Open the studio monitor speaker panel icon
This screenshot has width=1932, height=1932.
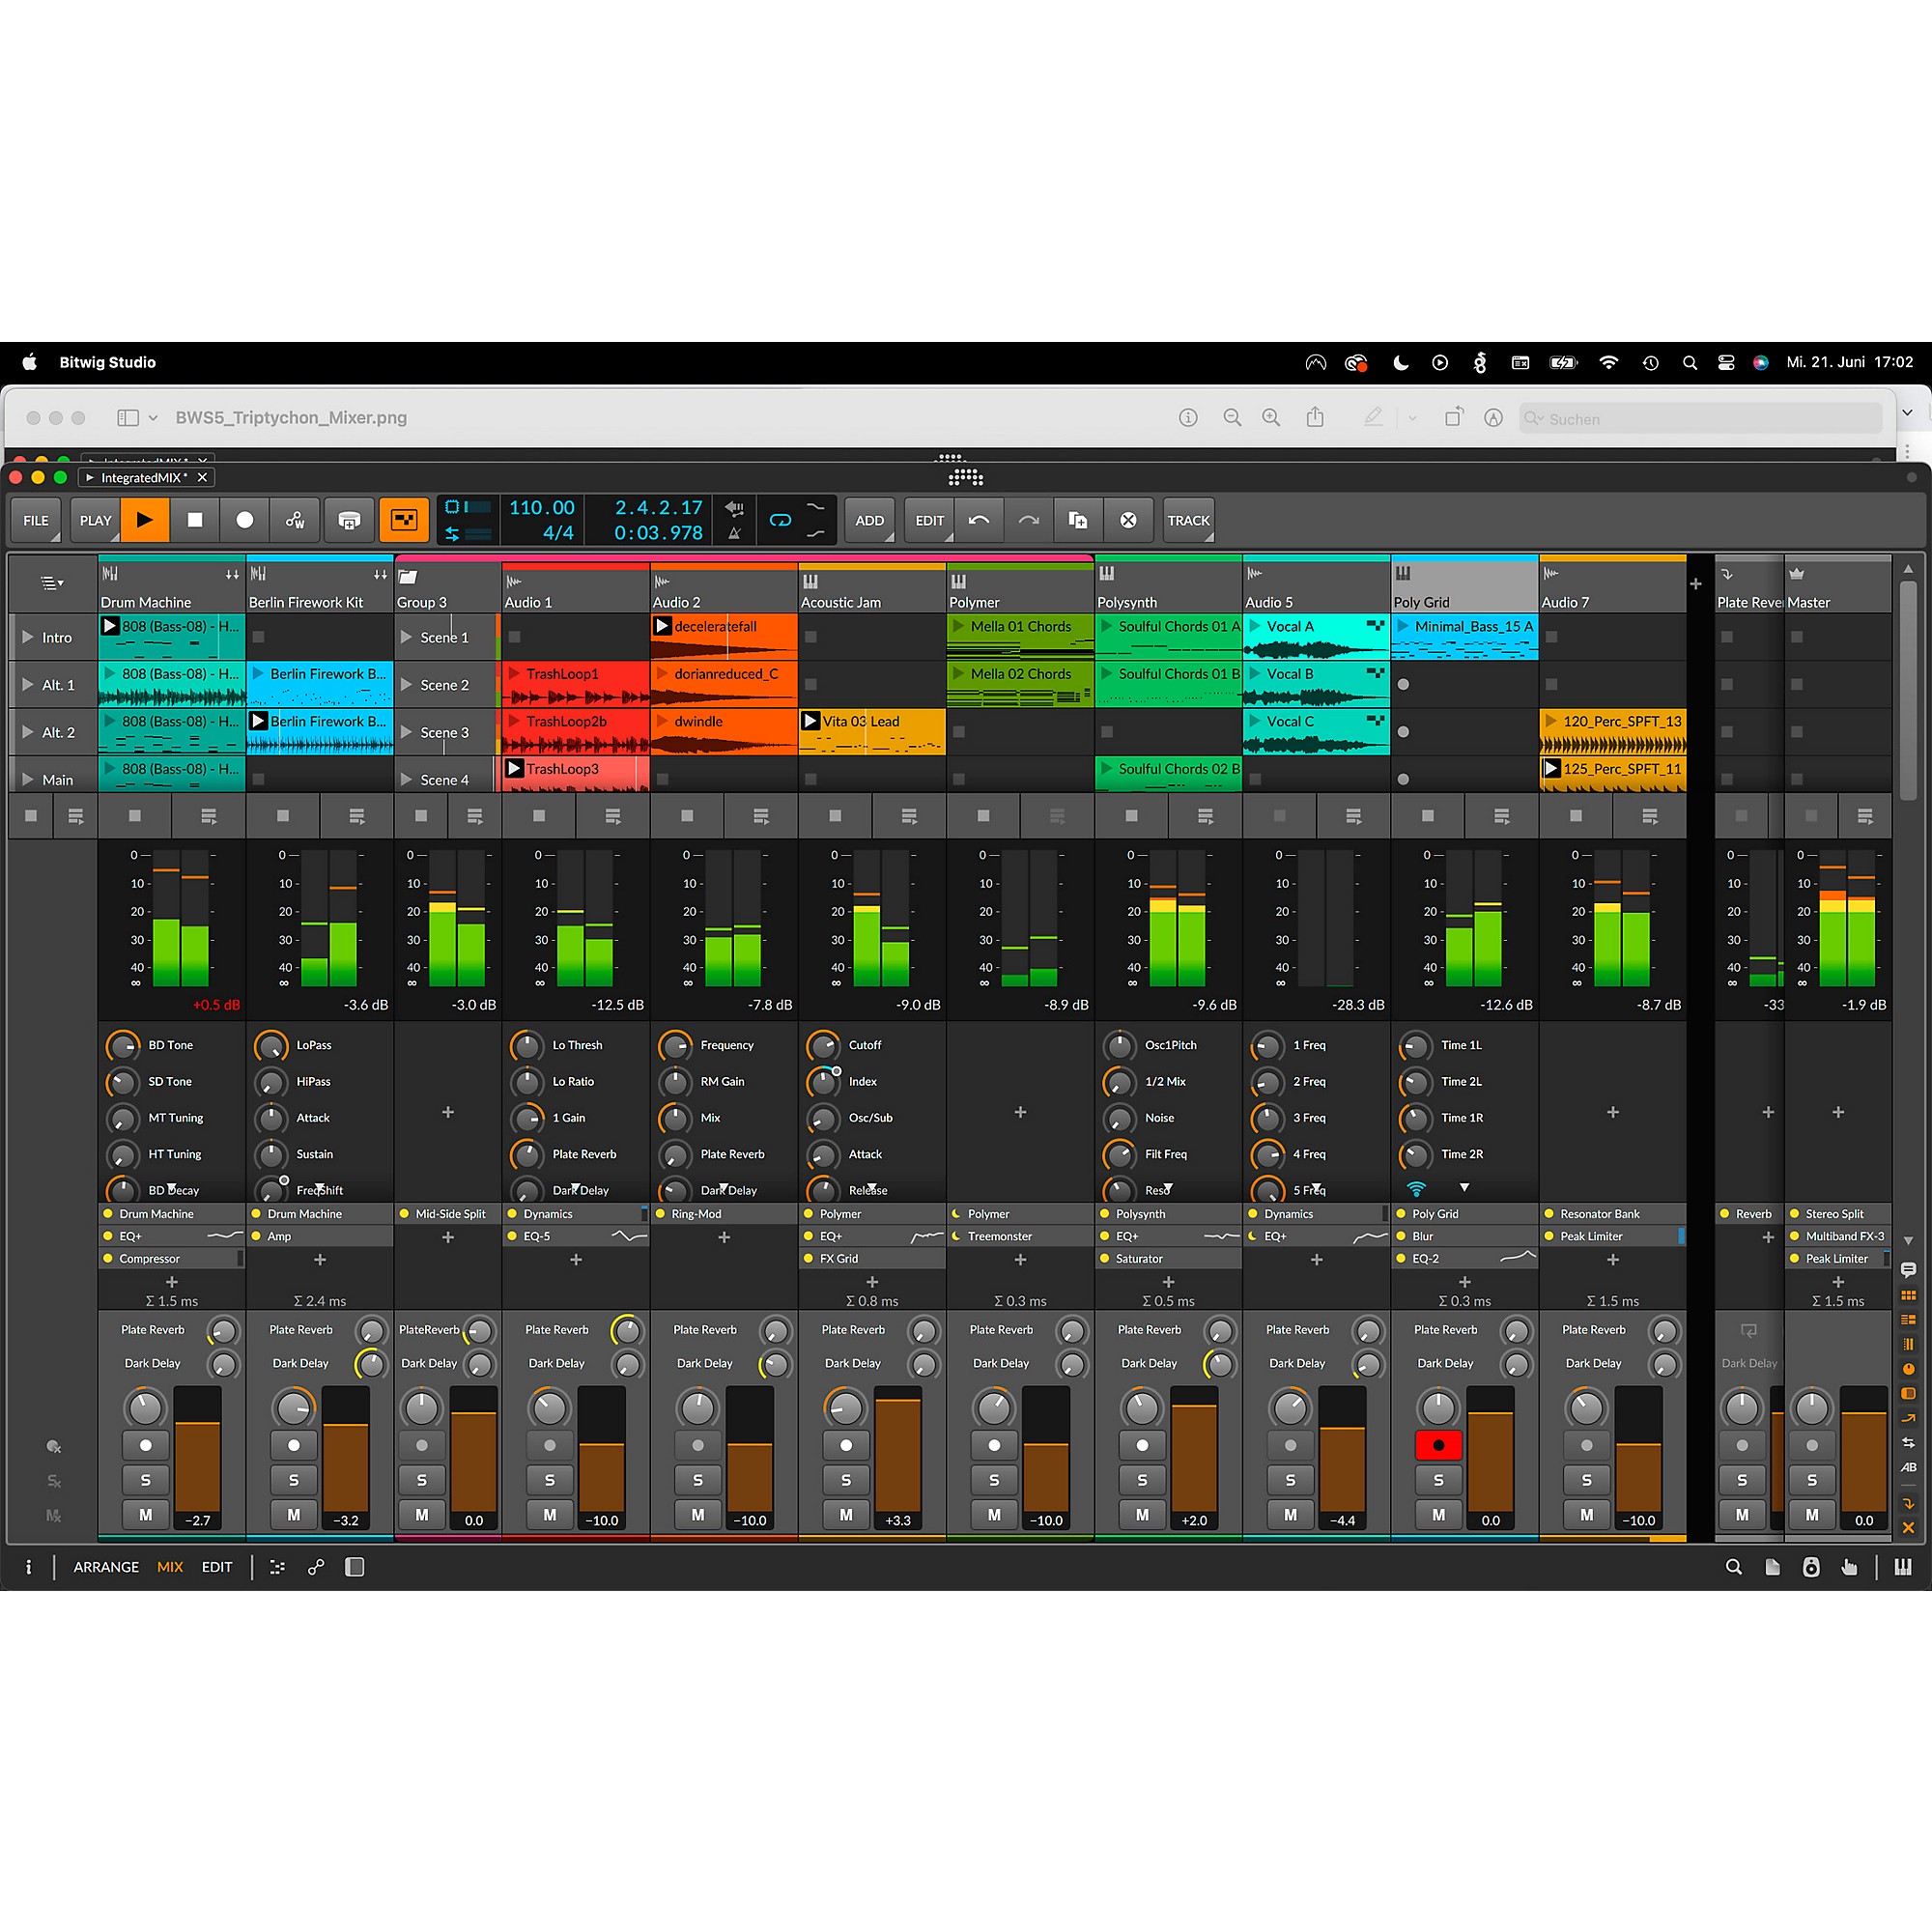pyautogui.click(x=1811, y=1567)
